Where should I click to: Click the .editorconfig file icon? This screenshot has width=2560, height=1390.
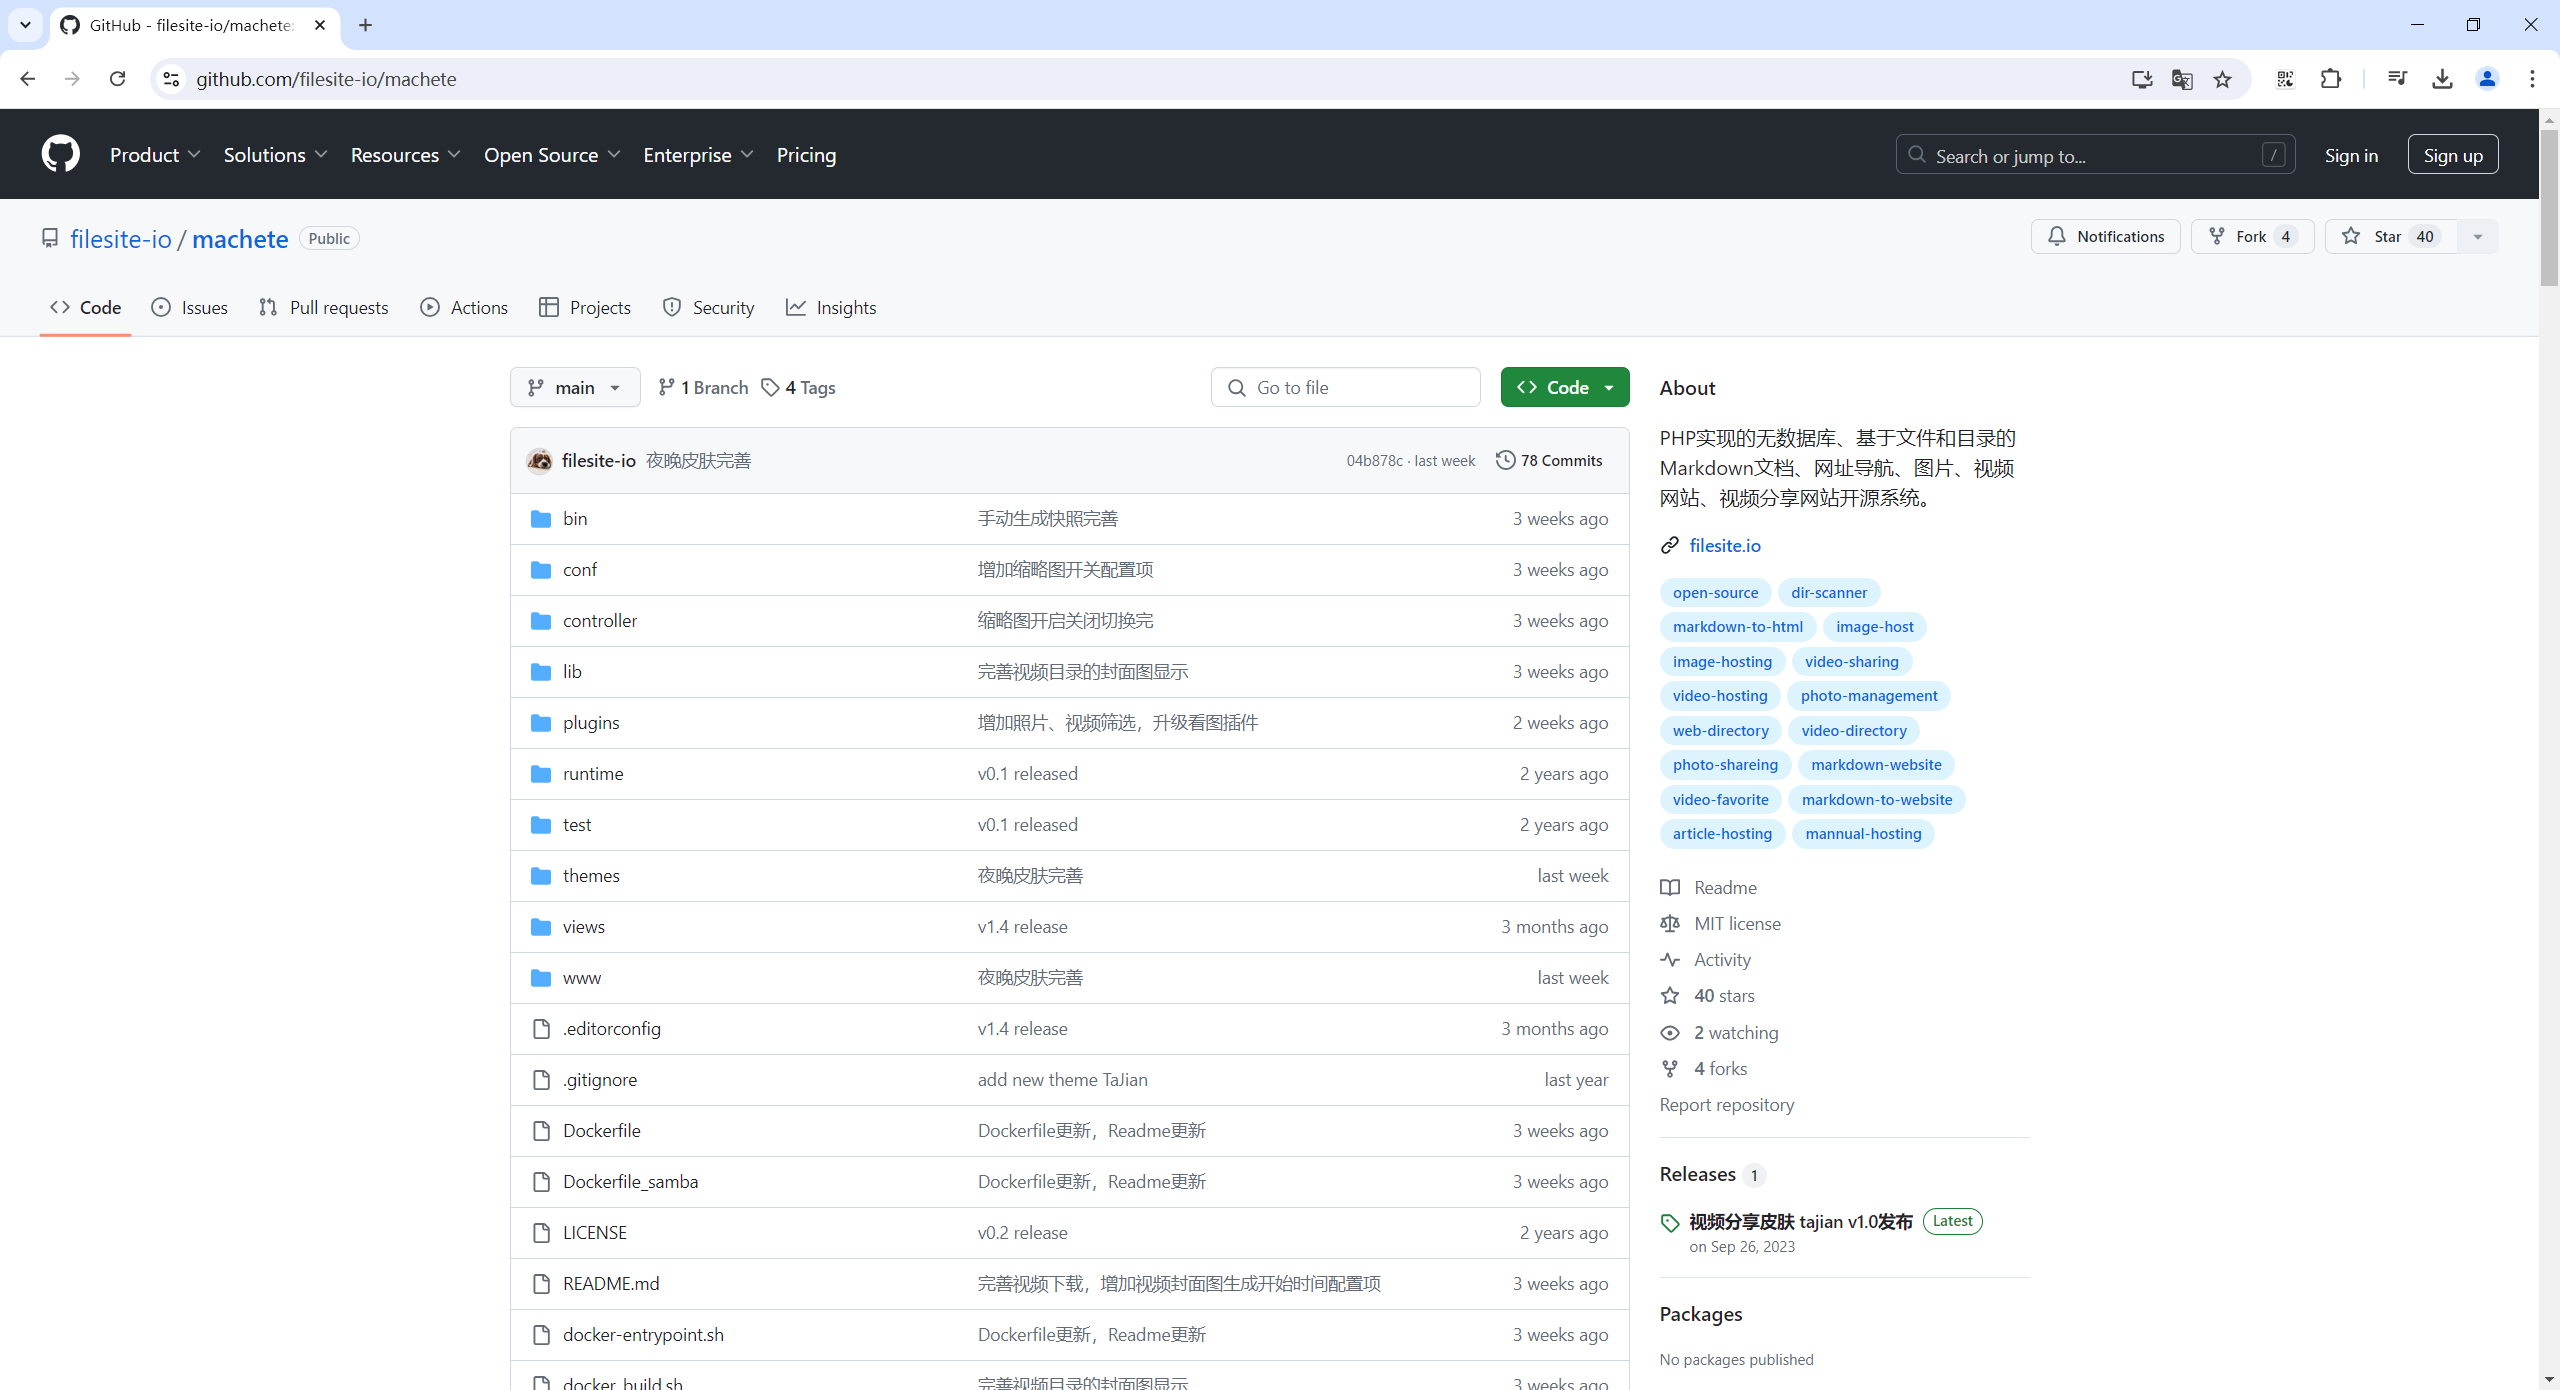pos(541,1029)
